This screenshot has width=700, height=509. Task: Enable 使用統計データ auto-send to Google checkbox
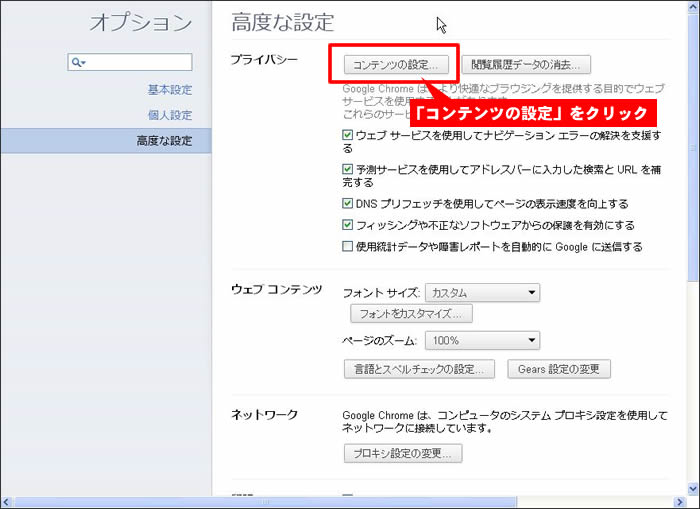(347, 246)
